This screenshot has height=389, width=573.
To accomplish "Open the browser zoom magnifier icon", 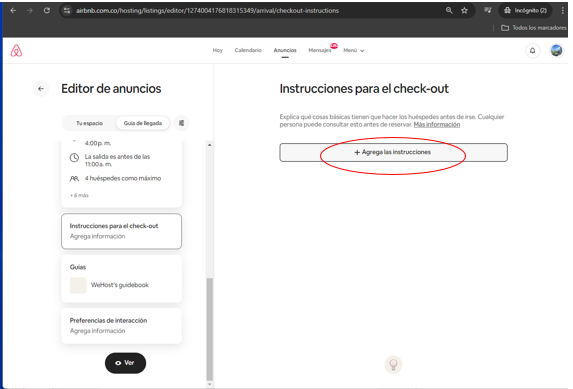I will [449, 11].
